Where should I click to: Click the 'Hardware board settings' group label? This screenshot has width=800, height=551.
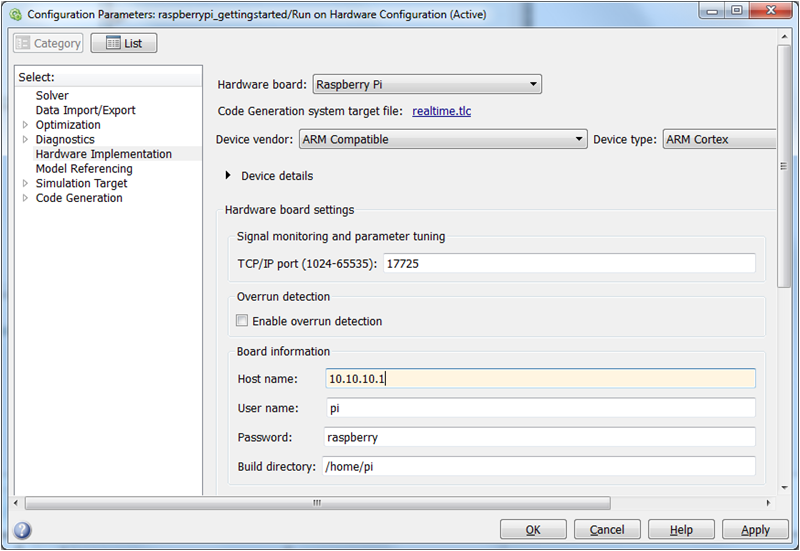click(289, 210)
